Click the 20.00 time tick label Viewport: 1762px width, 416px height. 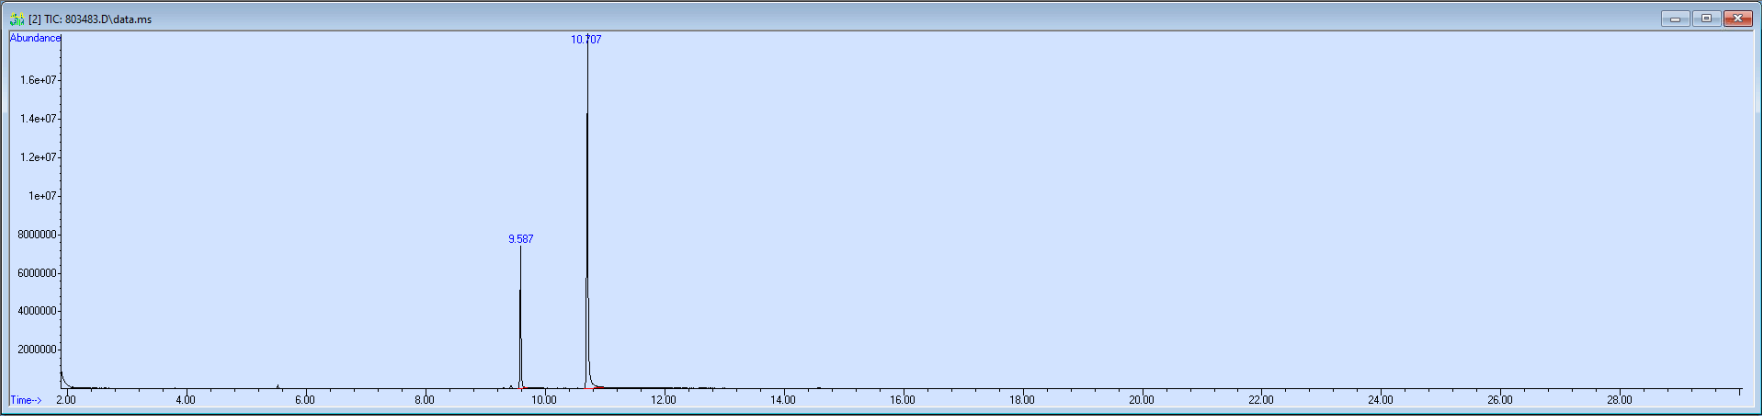[1141, 400]
